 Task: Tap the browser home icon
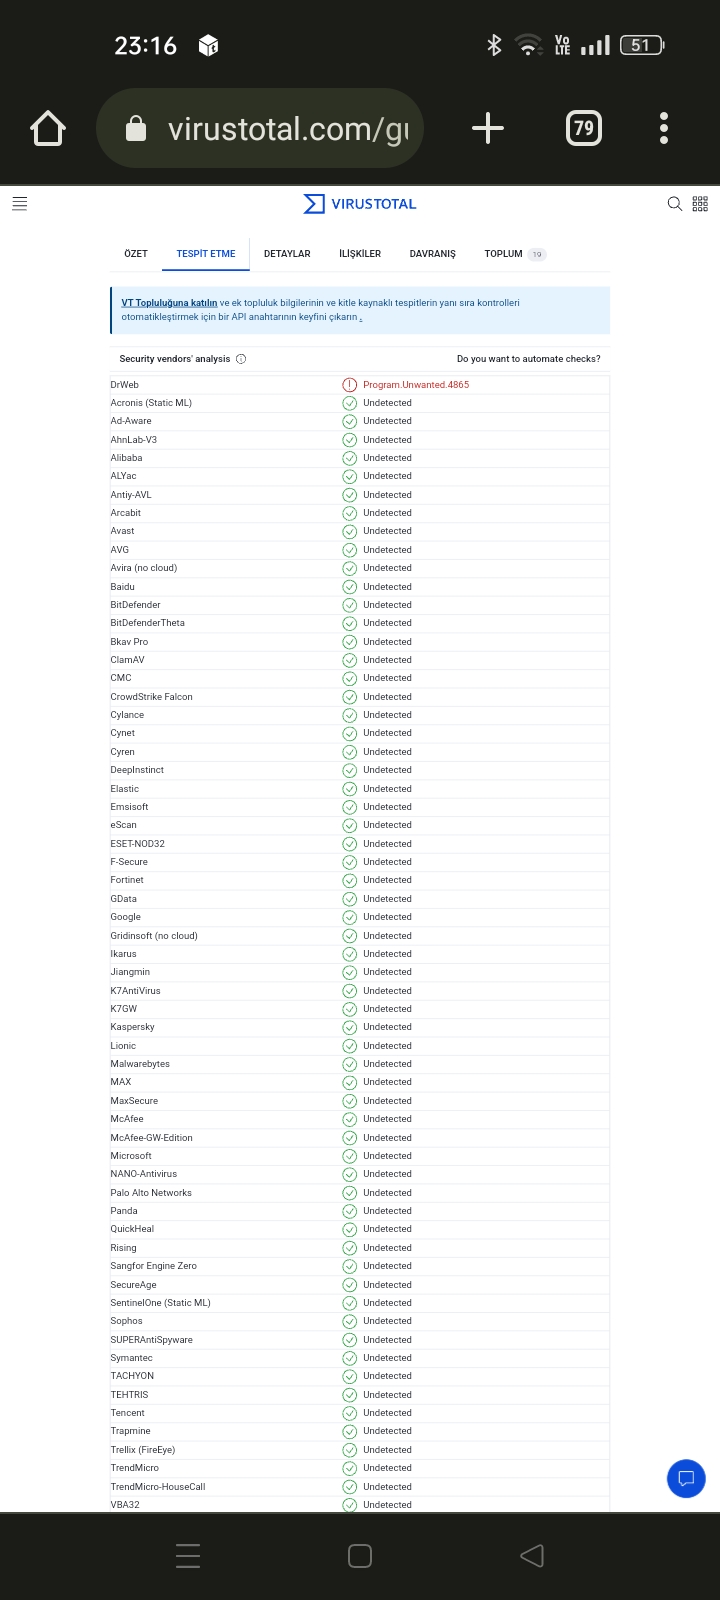(x=48, y=128)
